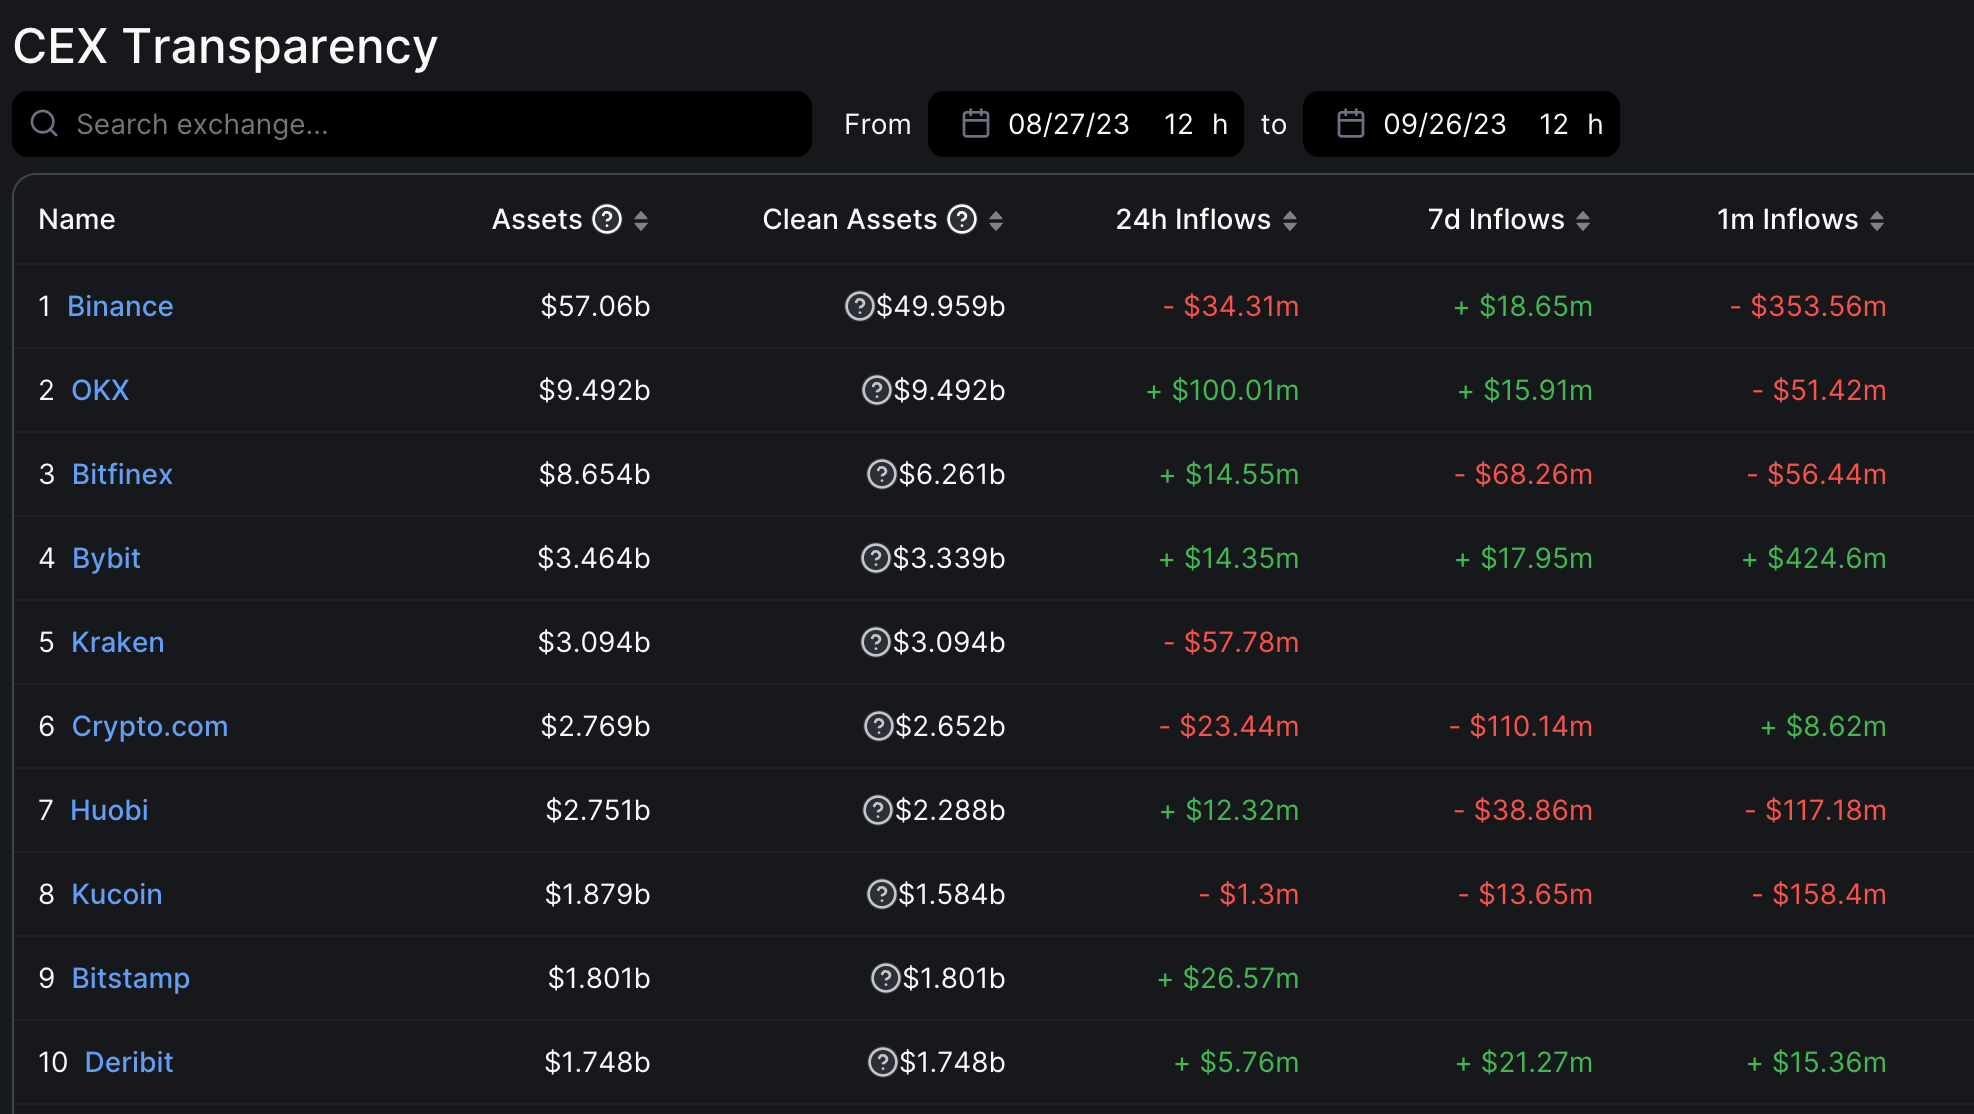Open the Bitfinex exchange link

[122, 474]
